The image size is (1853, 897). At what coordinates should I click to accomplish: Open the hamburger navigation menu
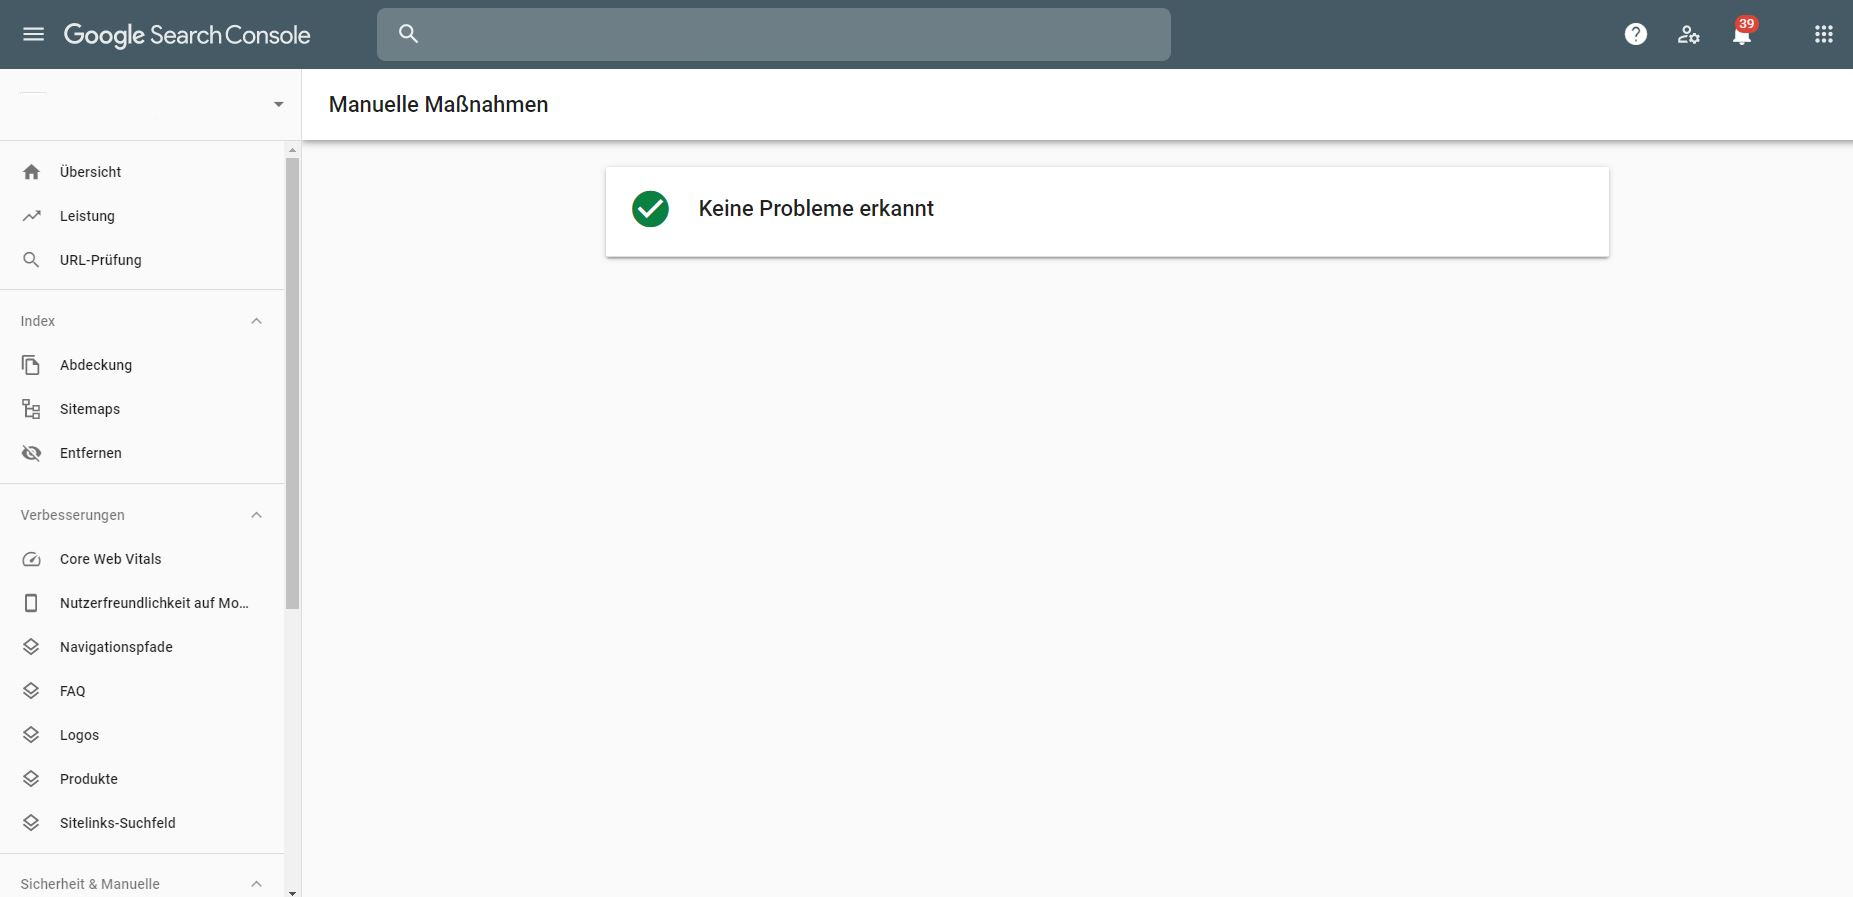[33, 34]
